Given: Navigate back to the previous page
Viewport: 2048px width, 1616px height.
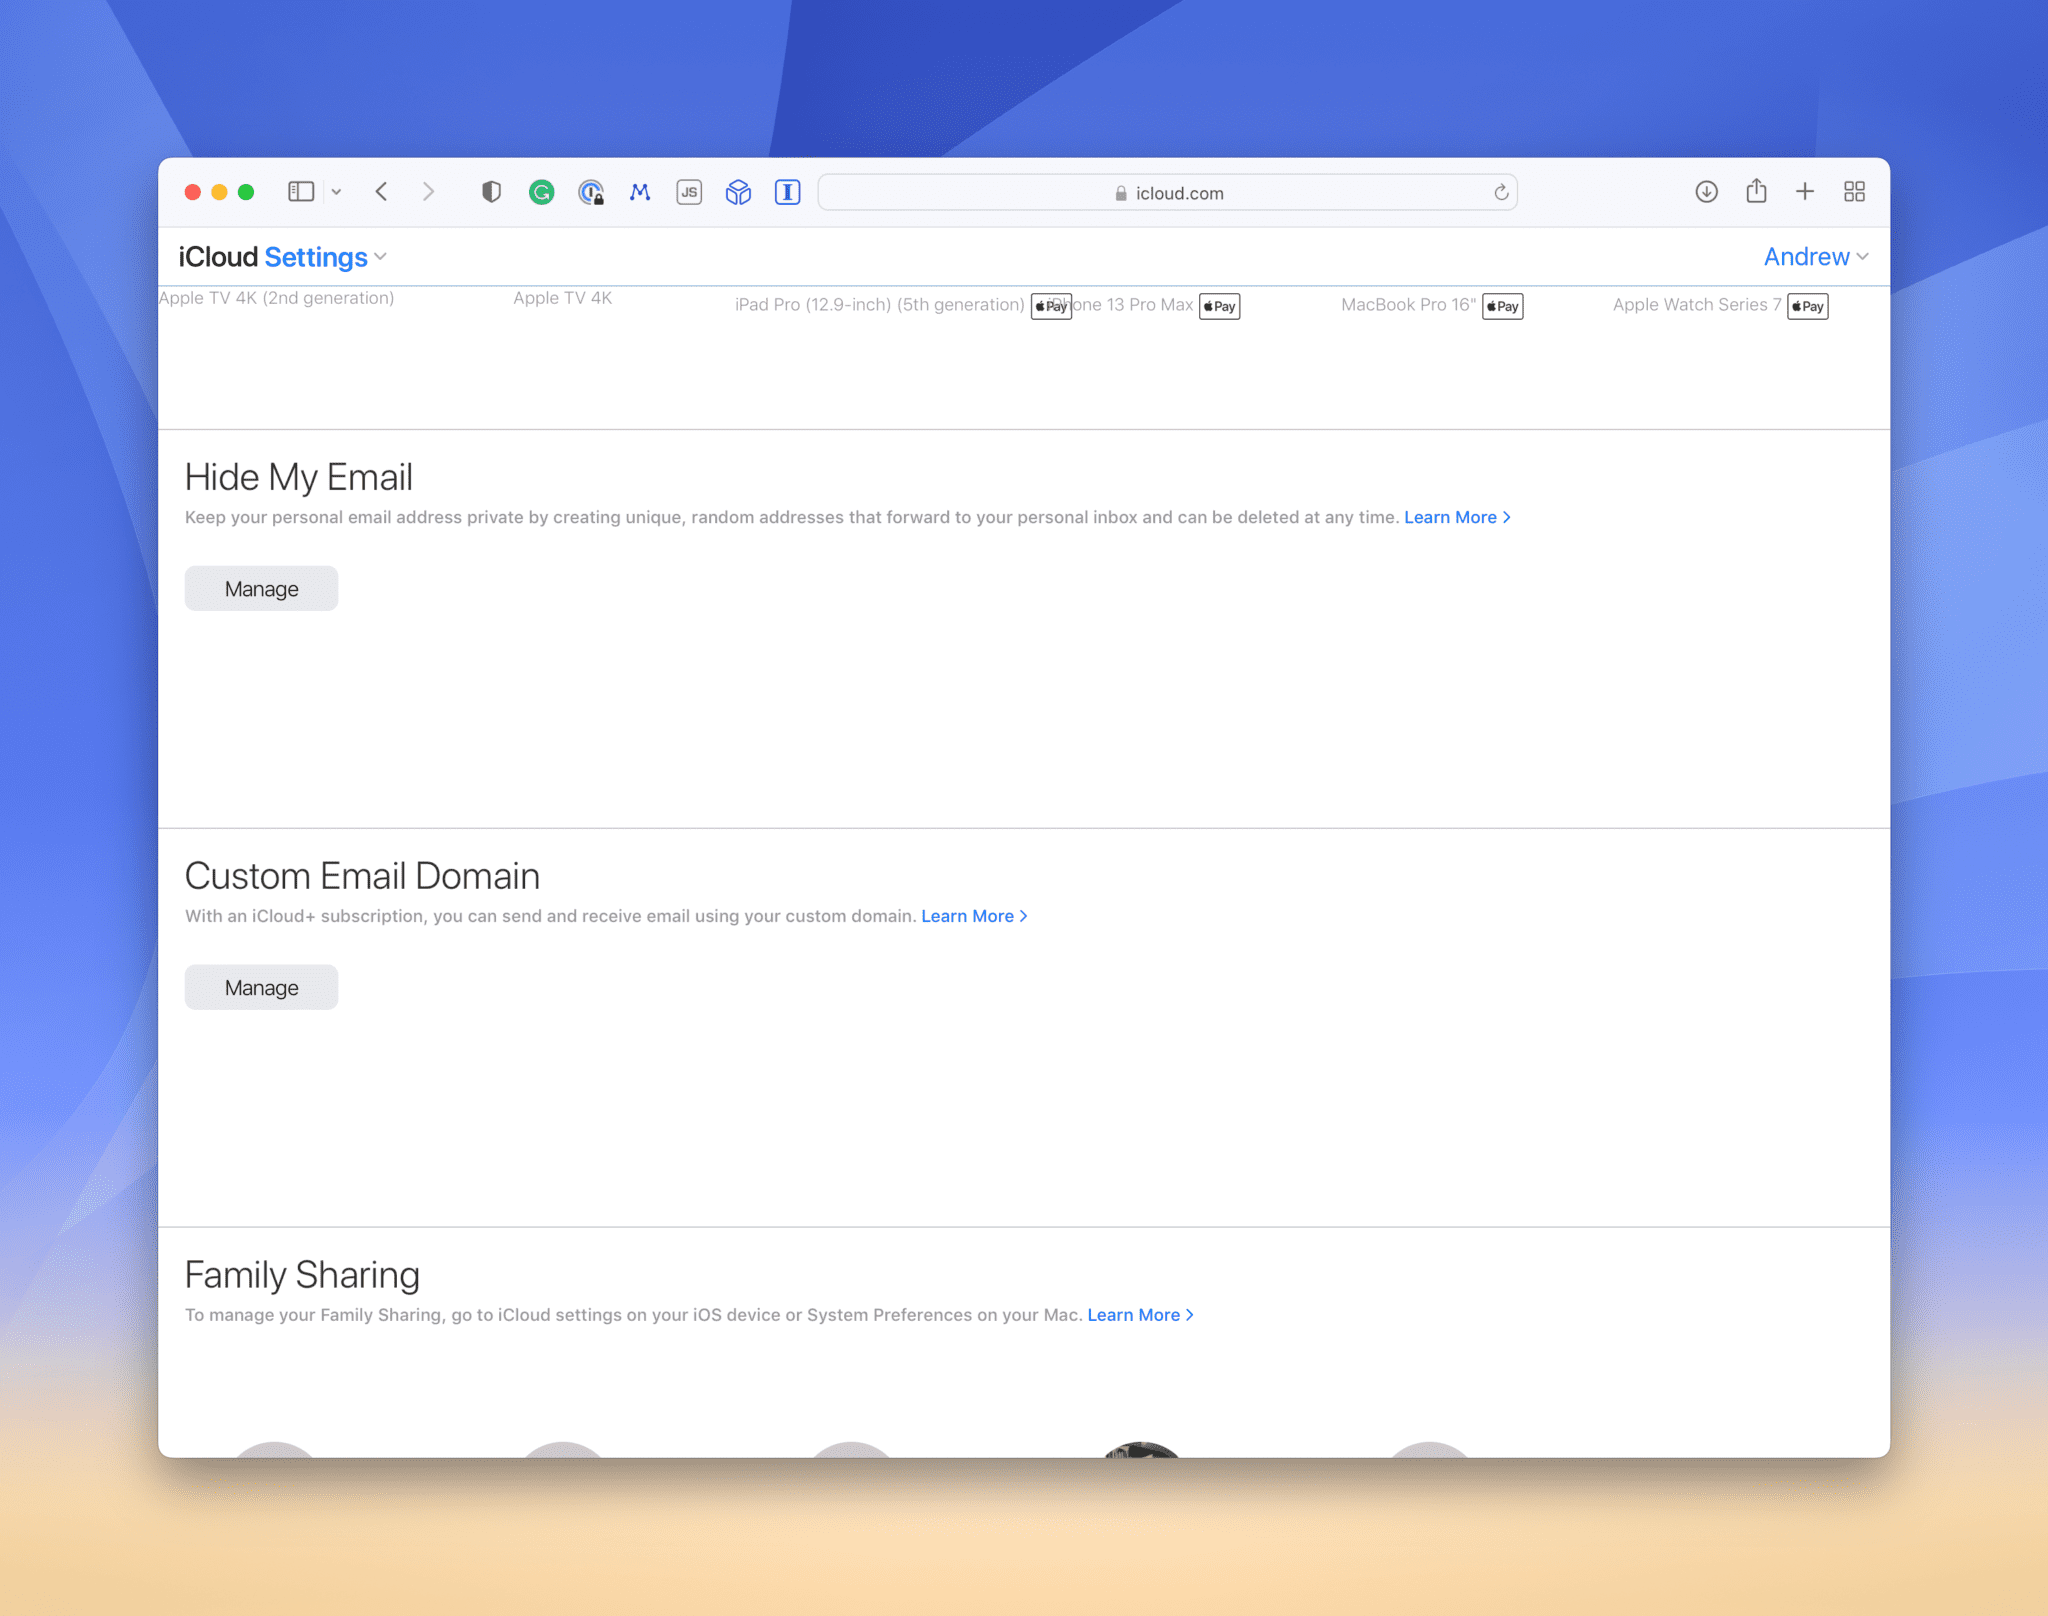Looking at the screenshot, I should point(381,191).
